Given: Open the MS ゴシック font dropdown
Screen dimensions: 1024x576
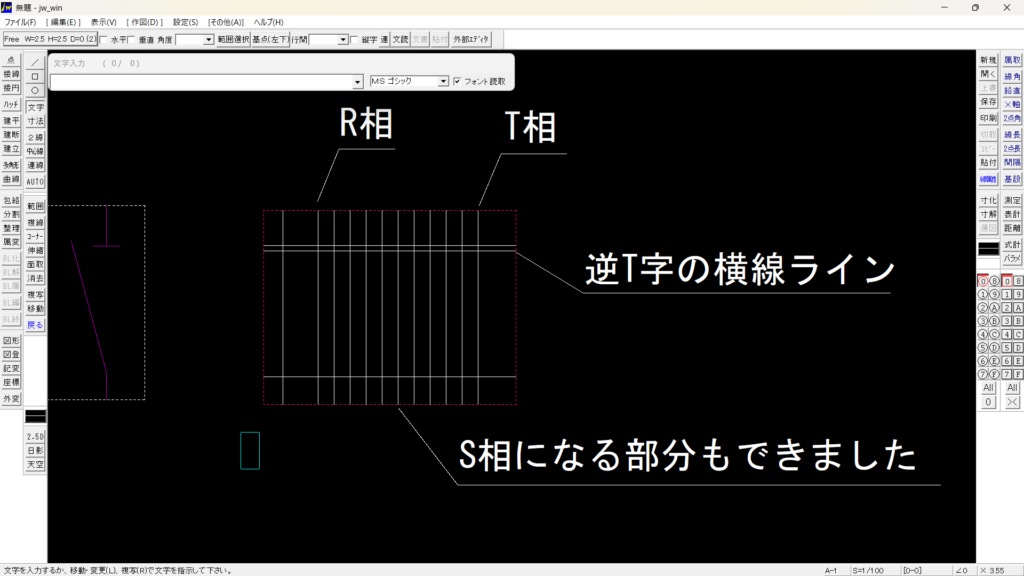Looking at the screenshot, I should tap(443, 81).
